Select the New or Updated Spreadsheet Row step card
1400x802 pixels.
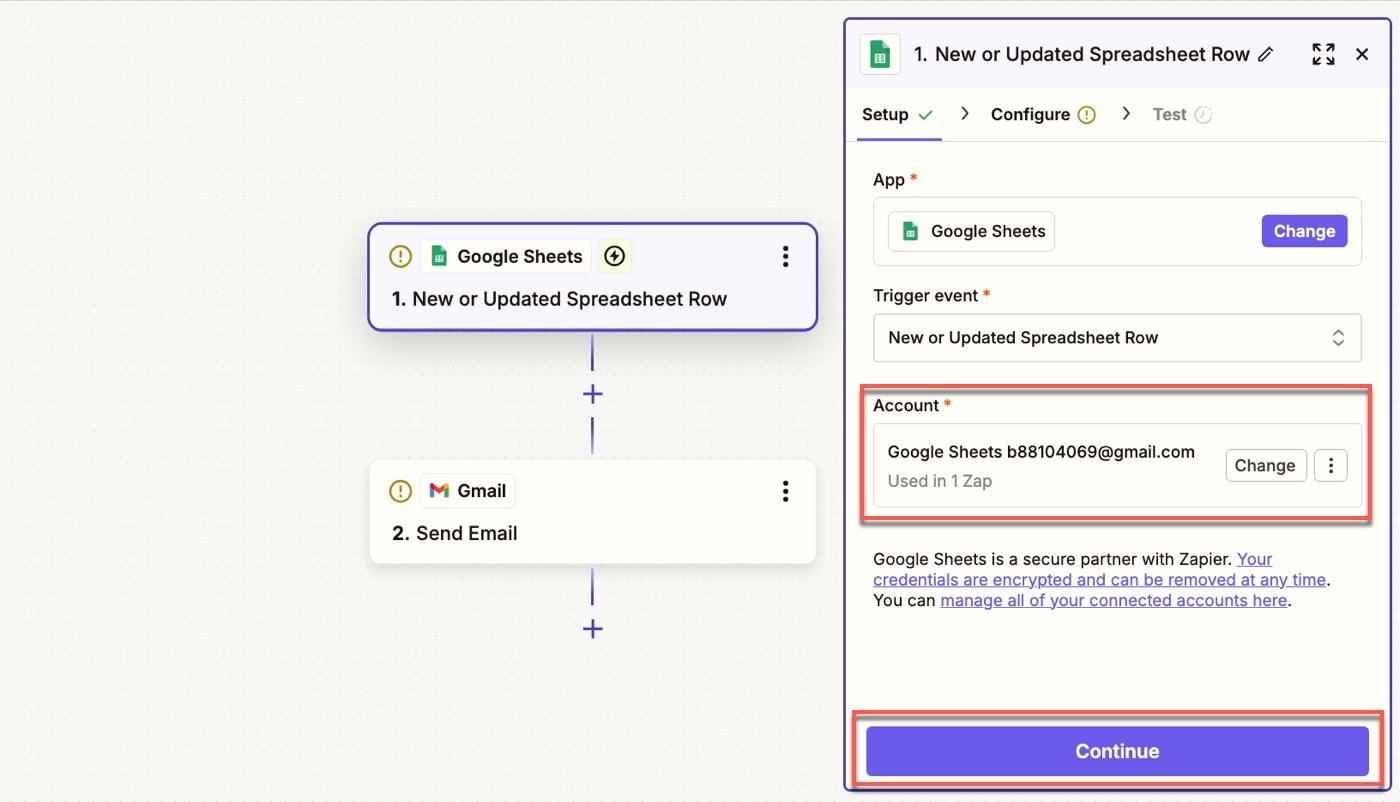tap(593, 277)
